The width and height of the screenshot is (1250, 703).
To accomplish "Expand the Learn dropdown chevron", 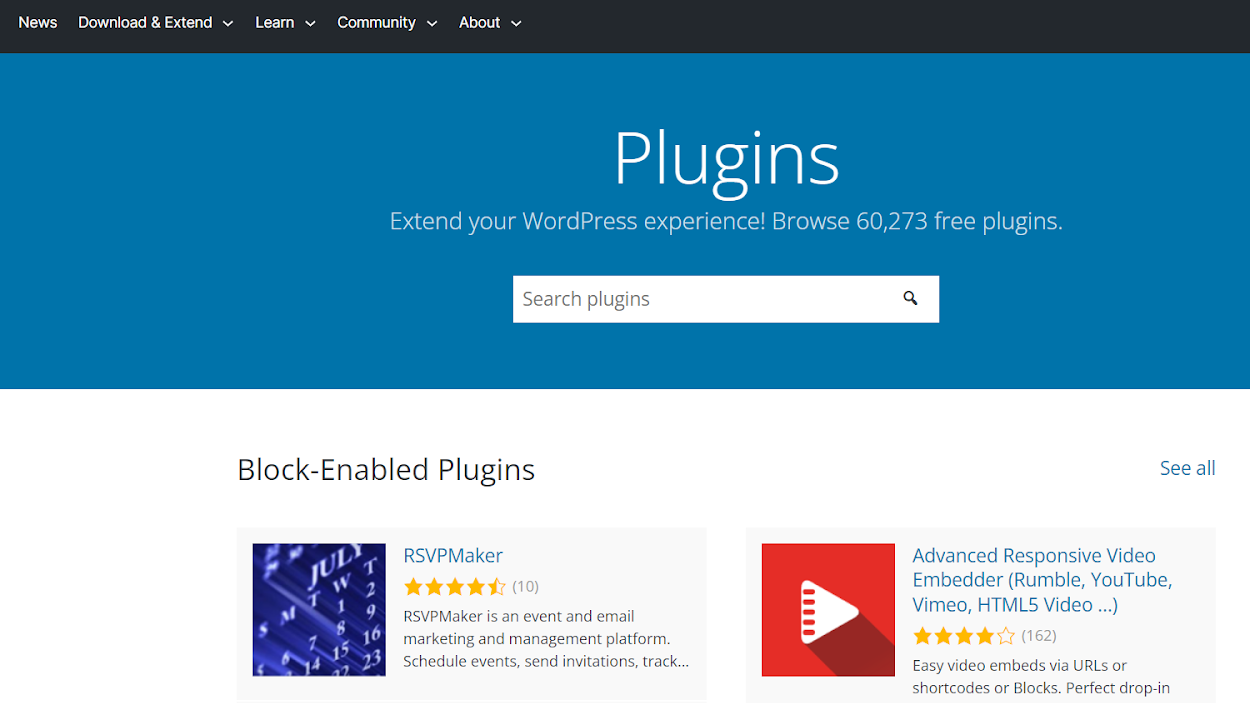I will click(x=310, y=23).
